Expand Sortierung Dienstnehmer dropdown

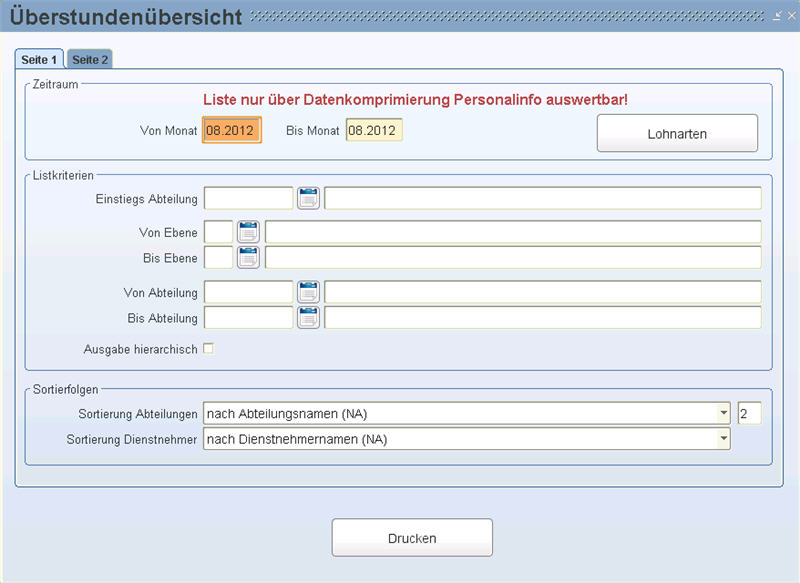point(723,439)
